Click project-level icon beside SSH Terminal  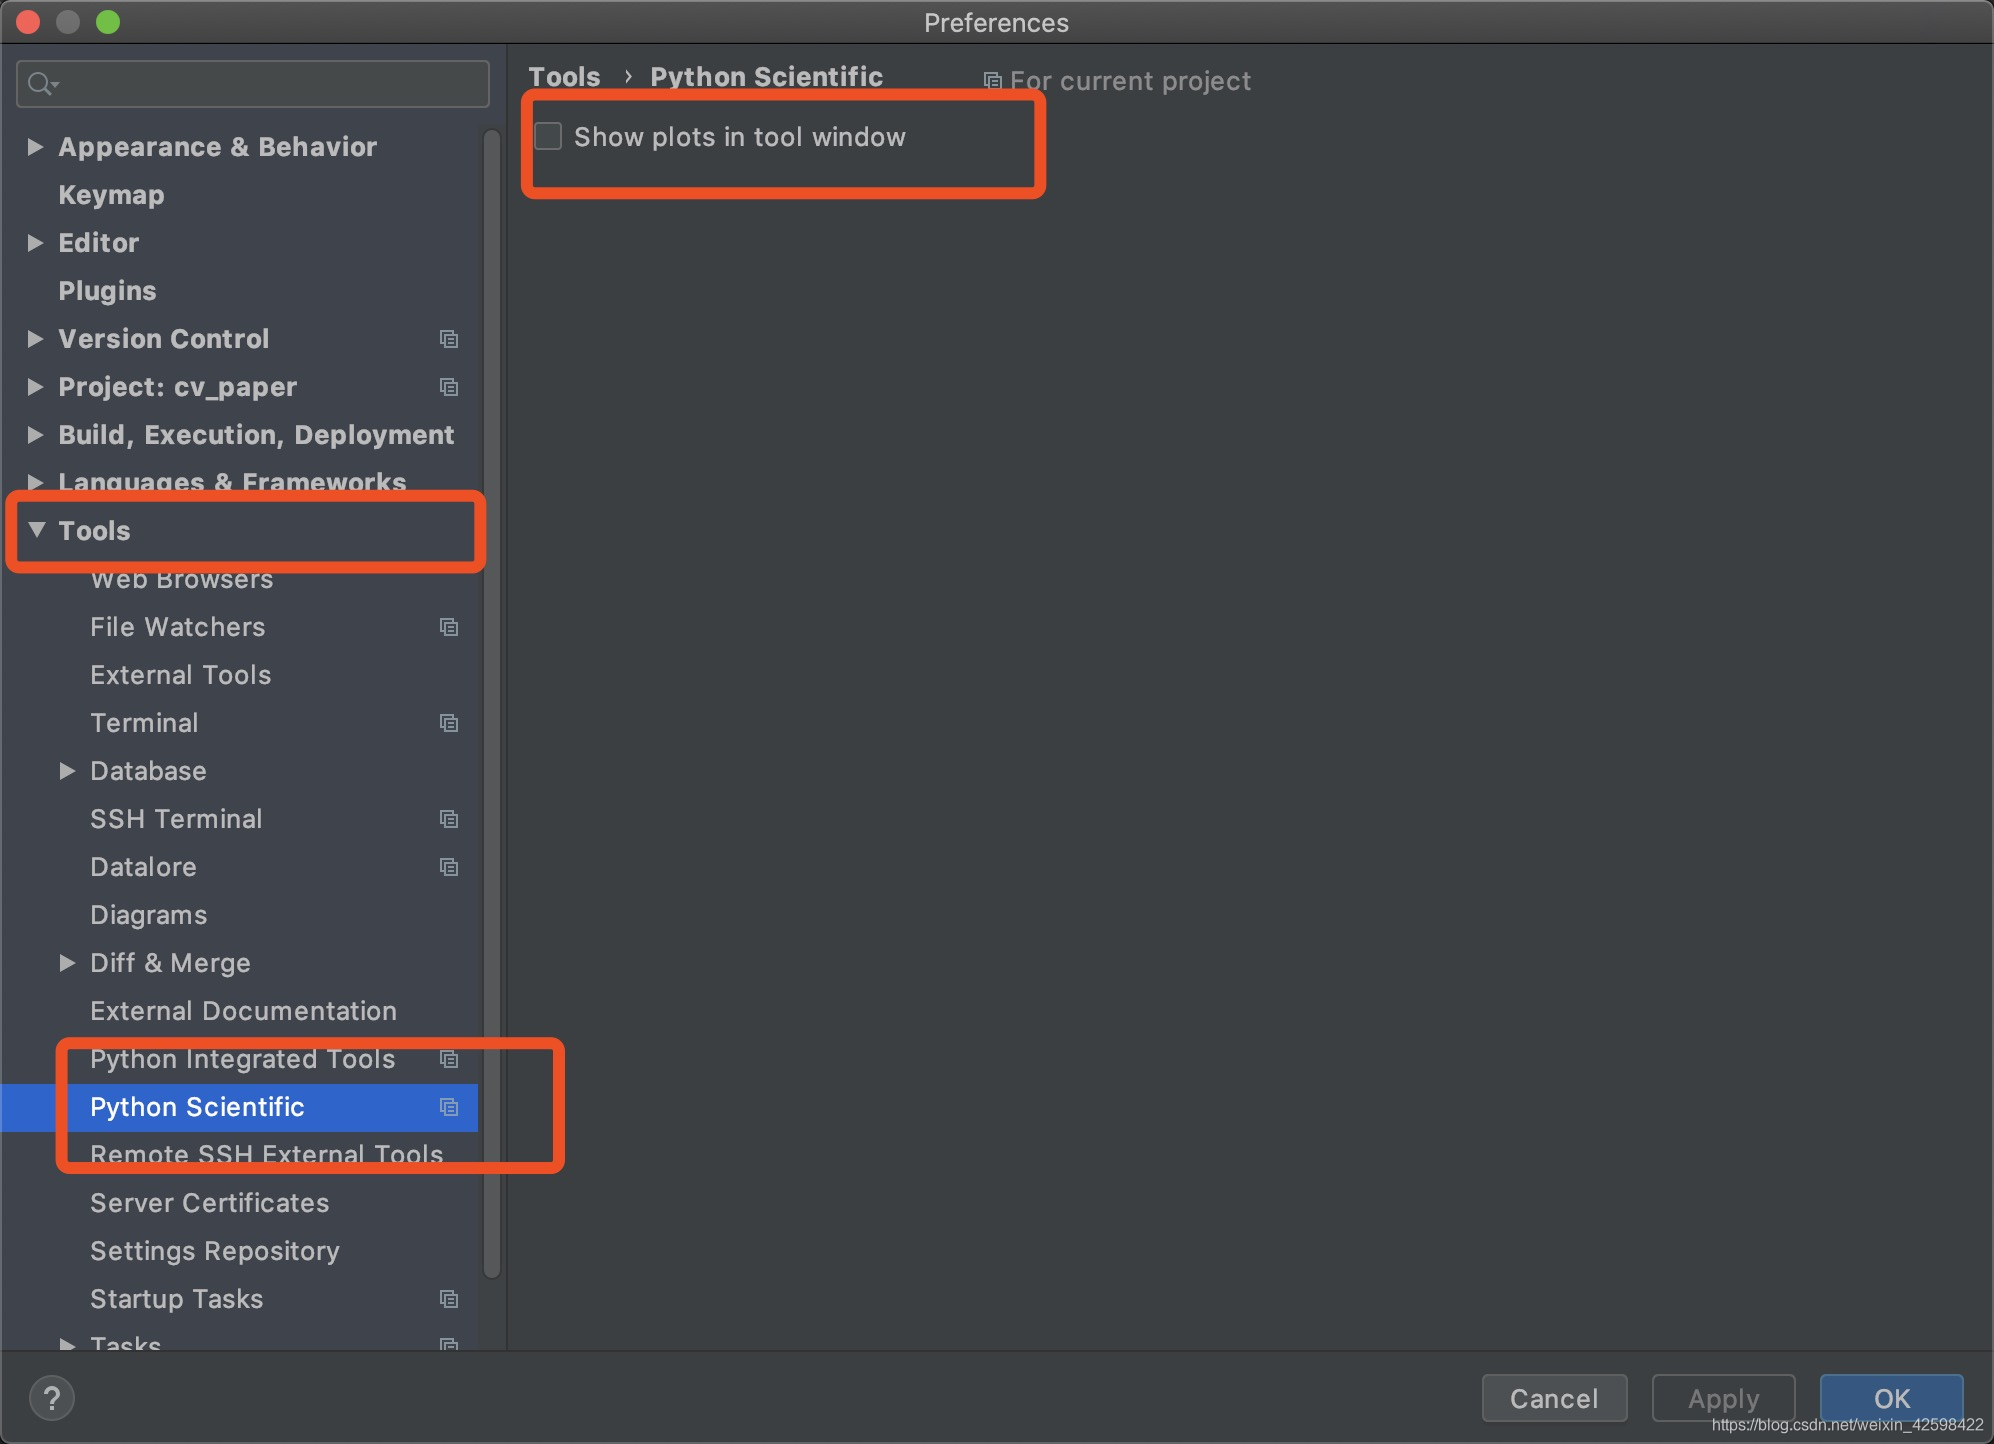pyautogui.click(x=449, y=819)
